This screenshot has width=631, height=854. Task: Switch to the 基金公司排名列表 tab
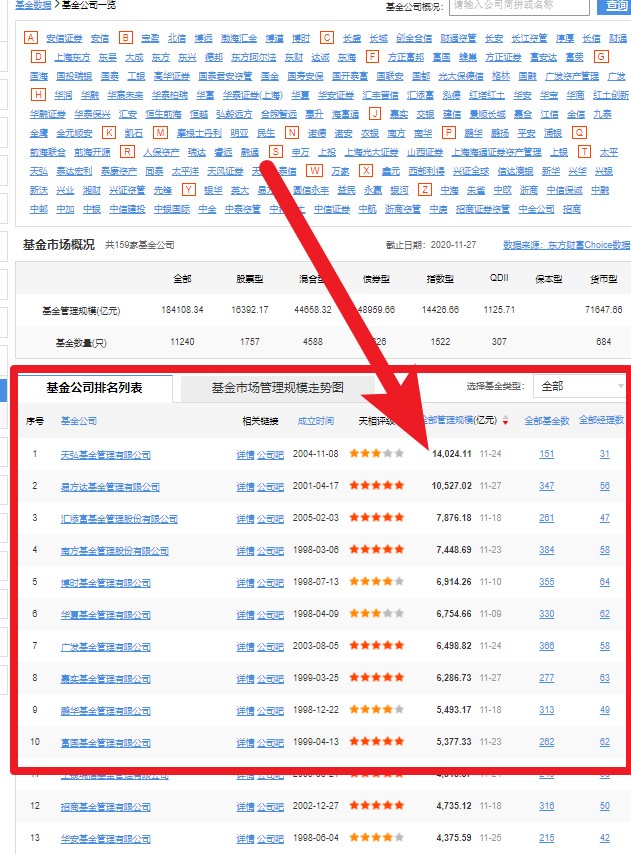[94, 388]
